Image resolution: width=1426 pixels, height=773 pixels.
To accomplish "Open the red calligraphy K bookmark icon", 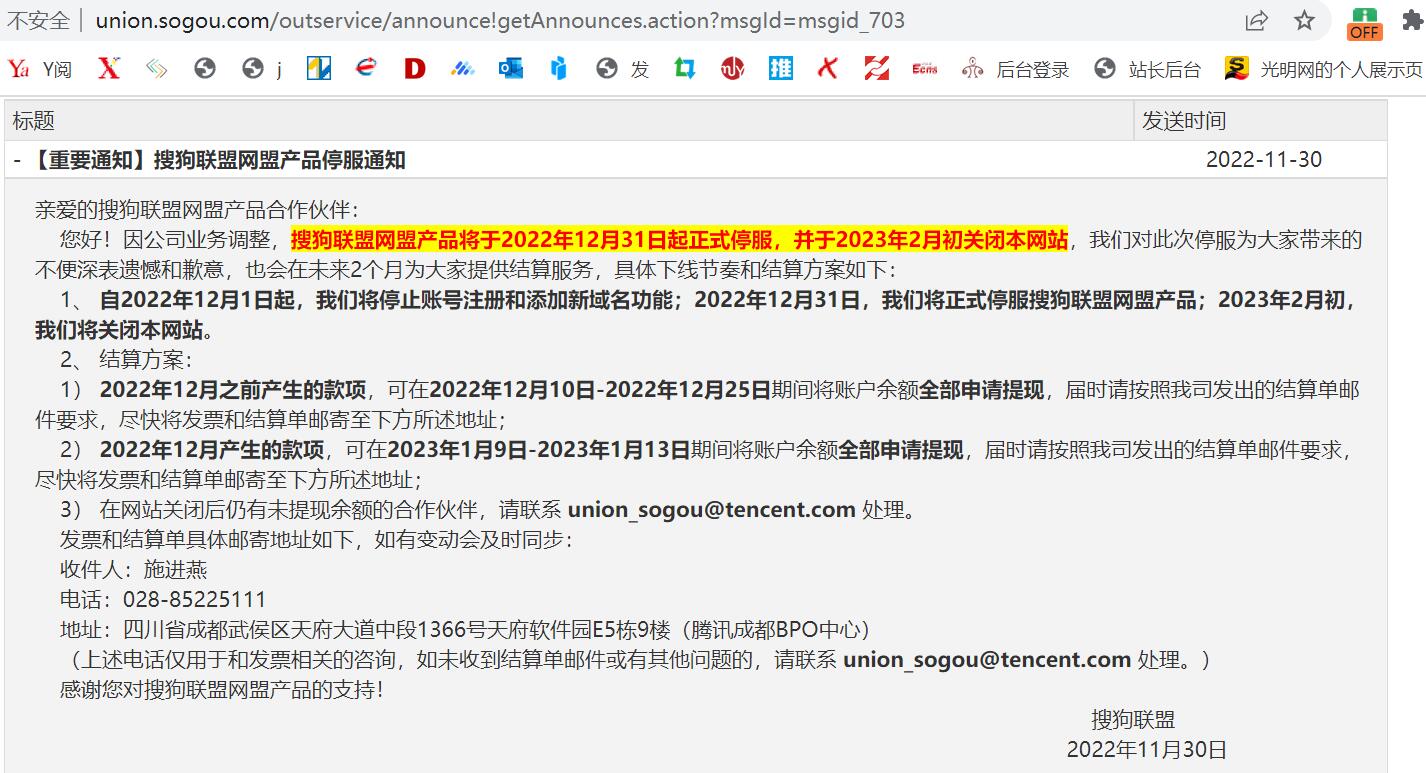I will point(828,69).
